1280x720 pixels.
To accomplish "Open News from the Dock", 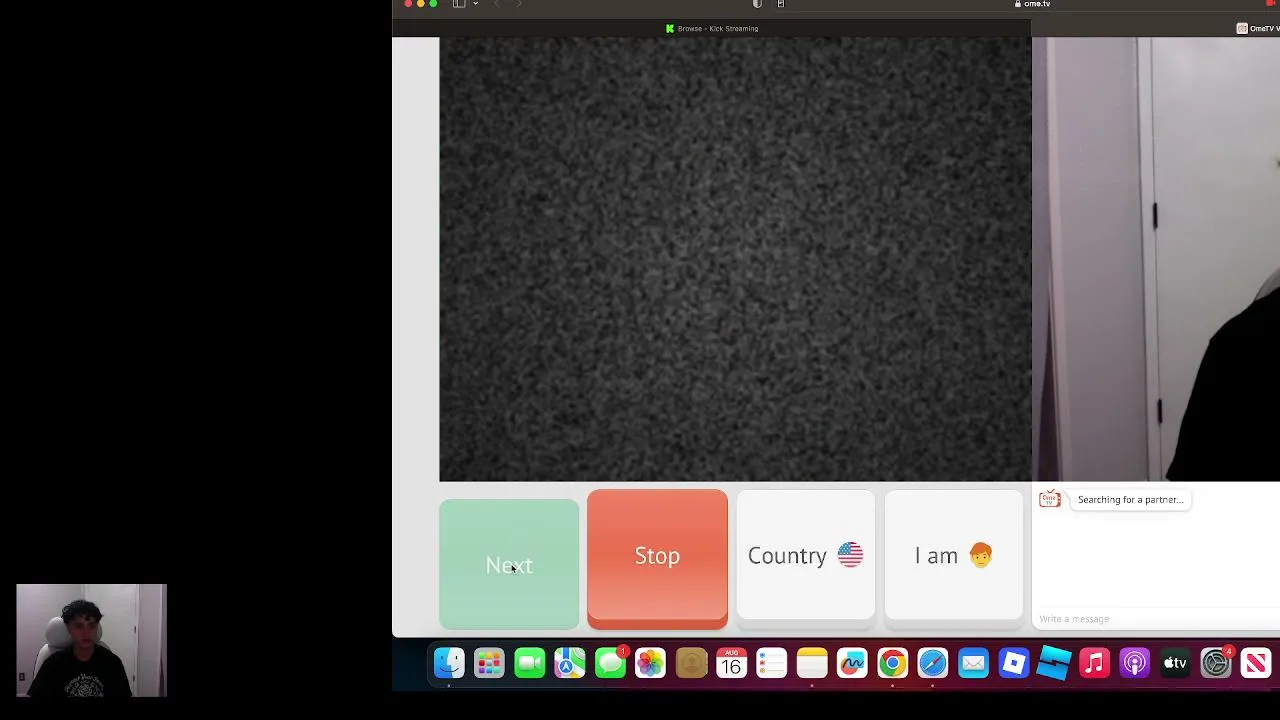I will (x=1255, y=663).
